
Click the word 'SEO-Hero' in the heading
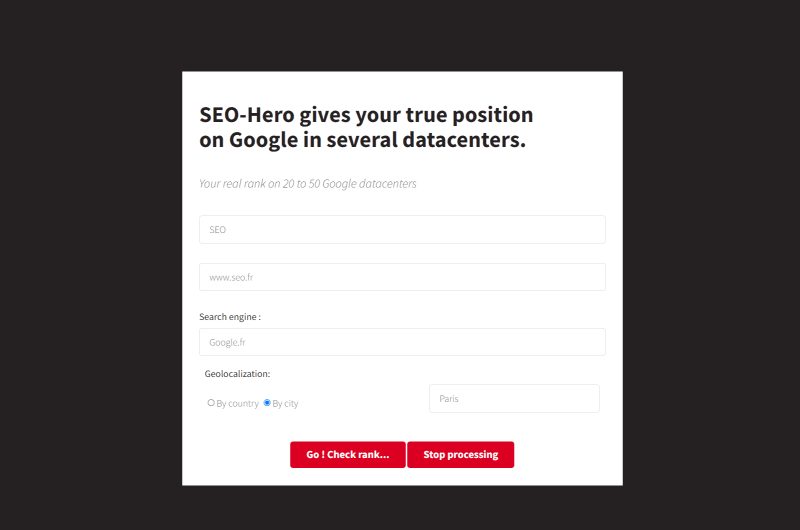point(247,115)
